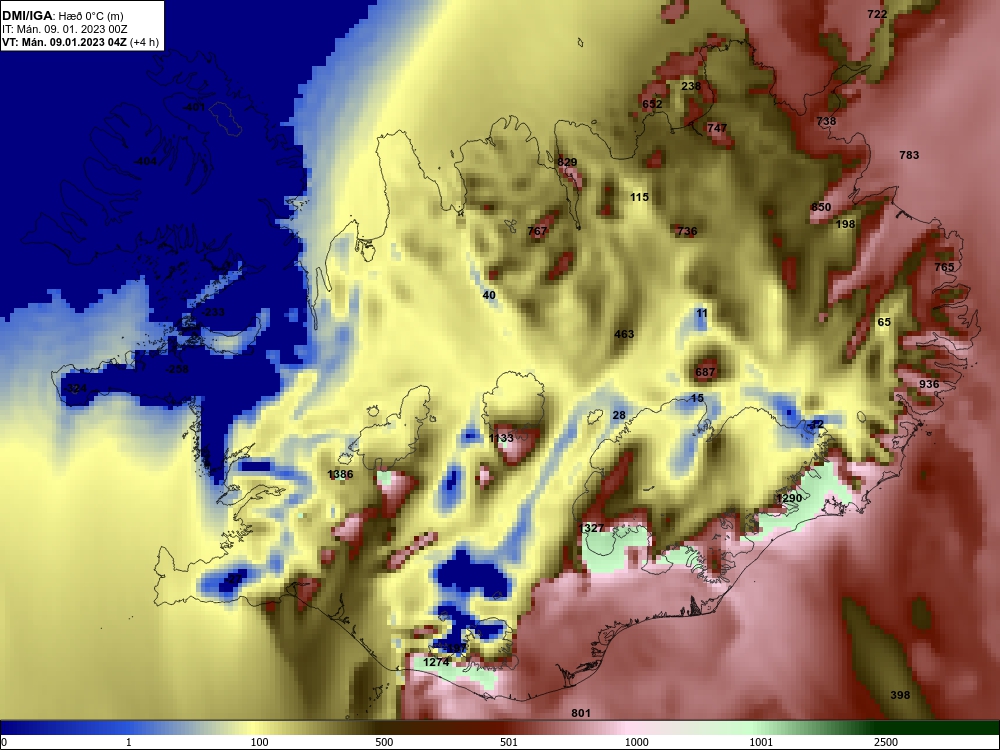Click the map value 1274

436,663
